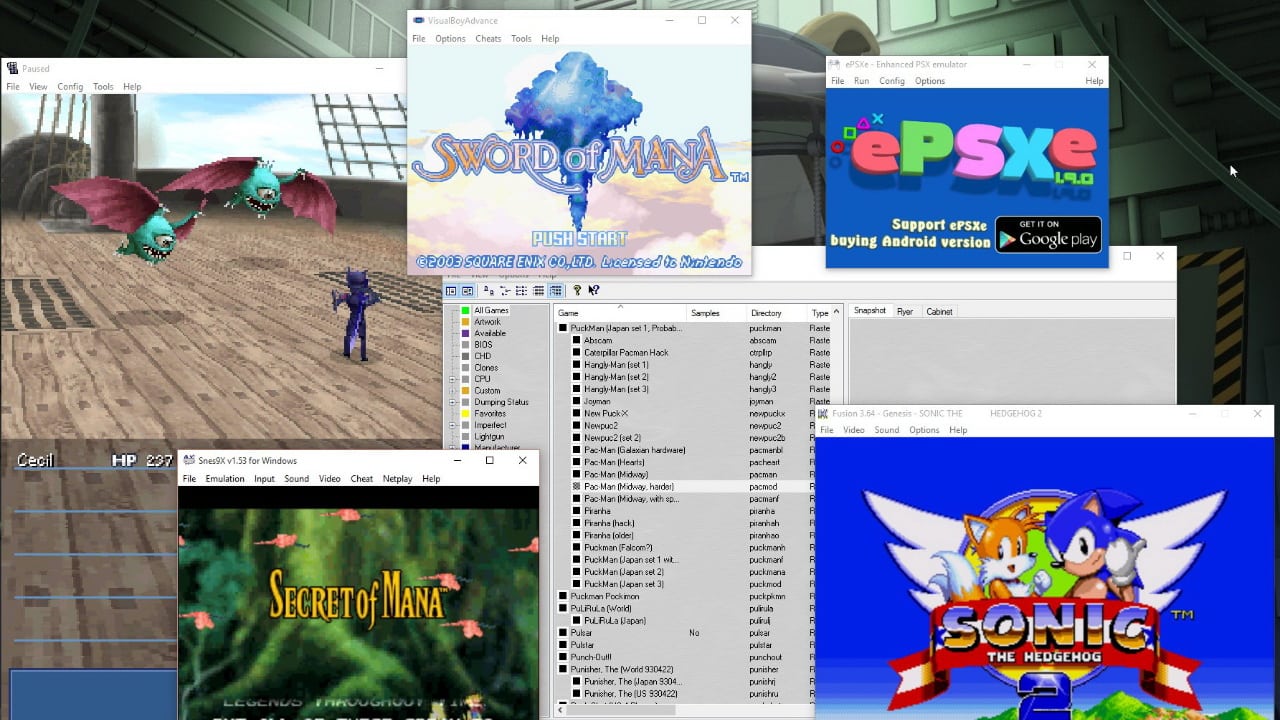
Task: Open Netplay menu in Snes9X
Action: (x=397, y=479)
